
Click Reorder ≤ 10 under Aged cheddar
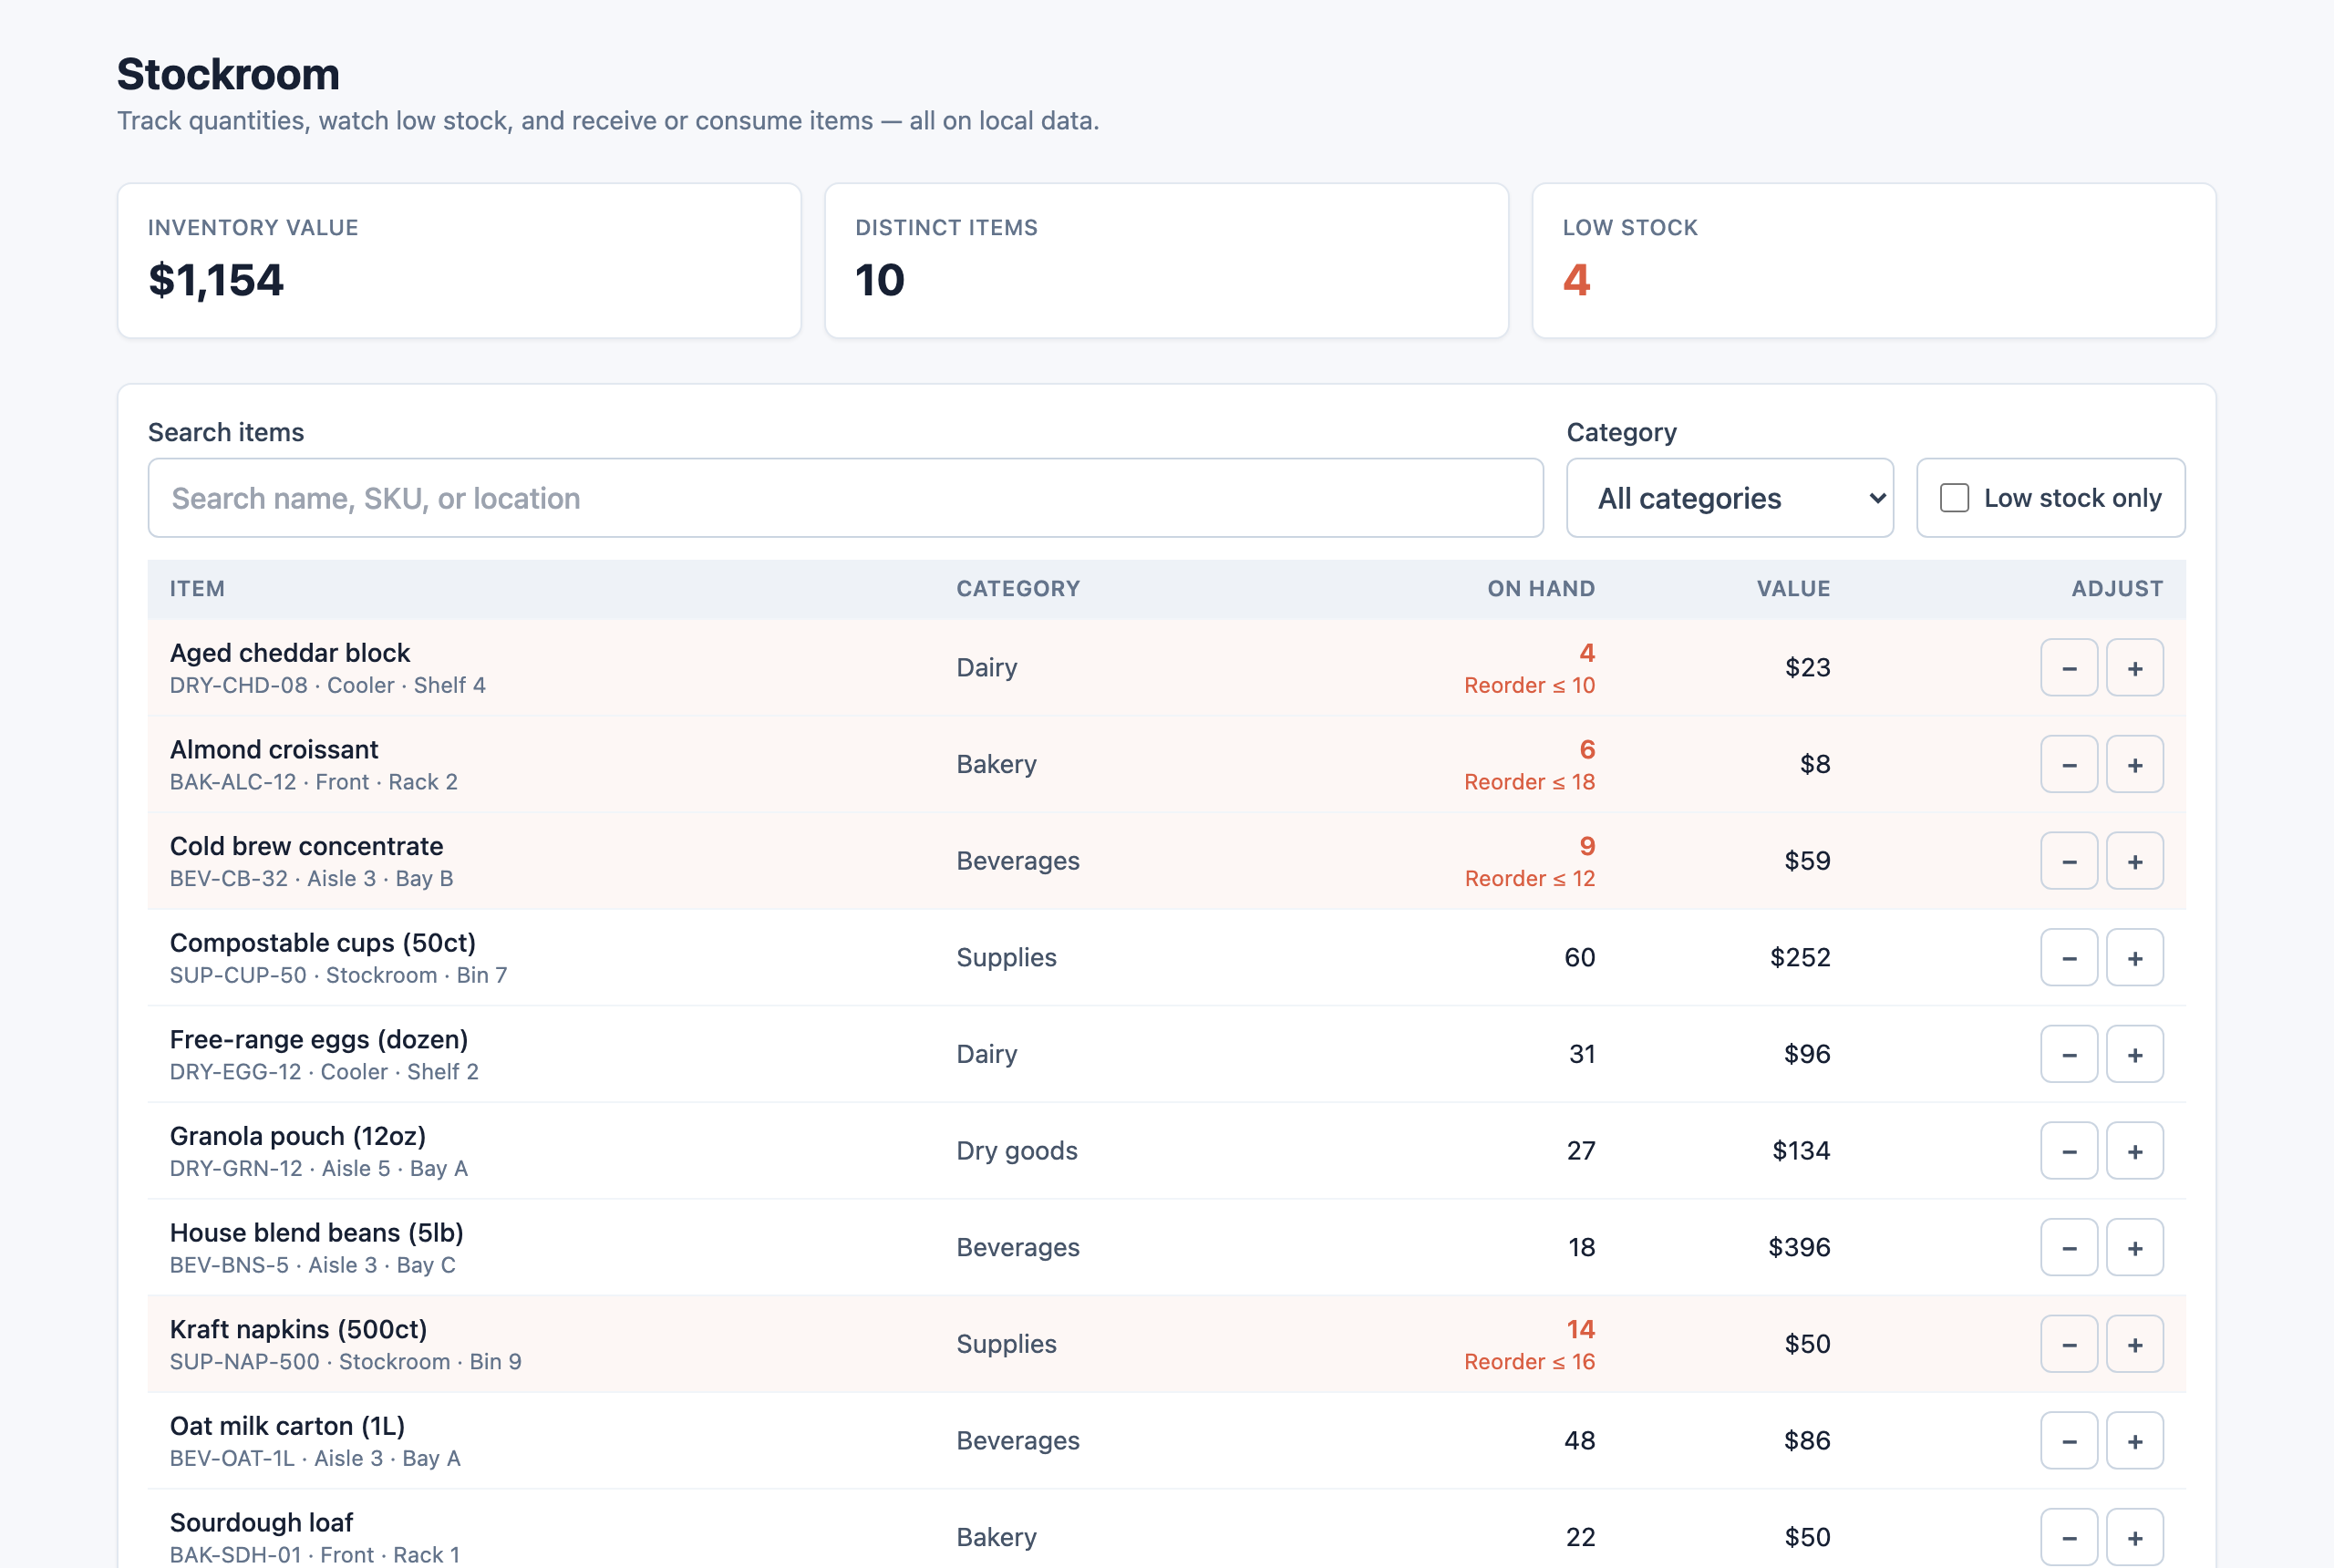click(1529, 686)
